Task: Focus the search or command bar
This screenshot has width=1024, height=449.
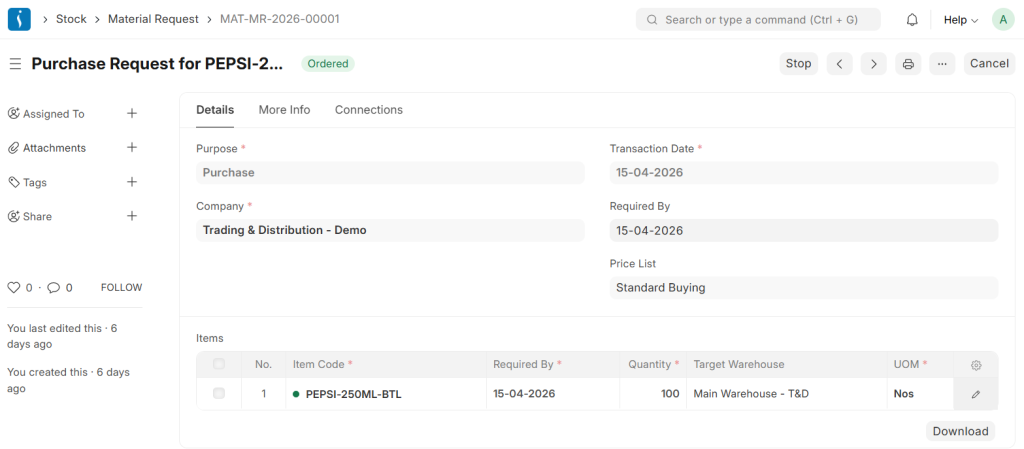Action: (758, 20)
